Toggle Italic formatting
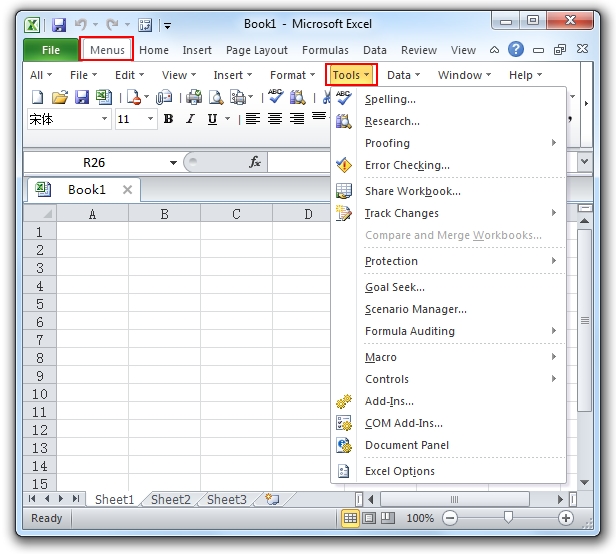The image size is (616, 554). pos(190,119)
